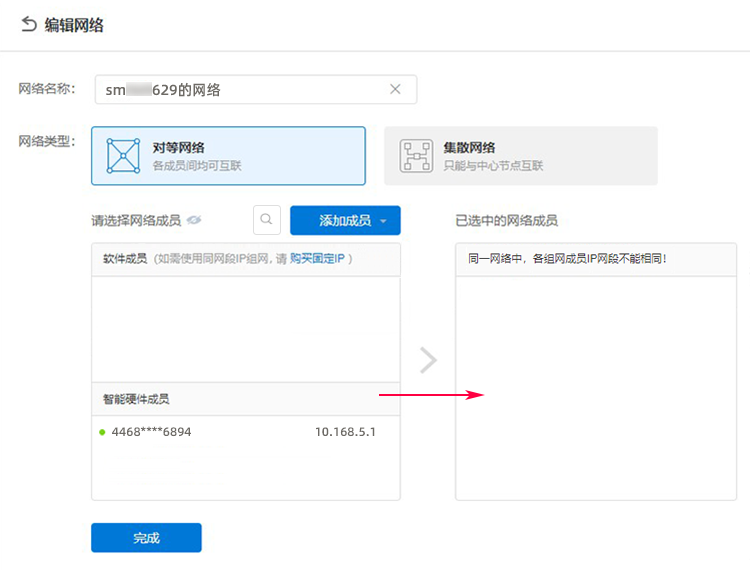Image resolution: width=750 pixels, height=570 pixels.
Task: Click the 对等网络 mesh topology icon
Action: click(123, 156)
